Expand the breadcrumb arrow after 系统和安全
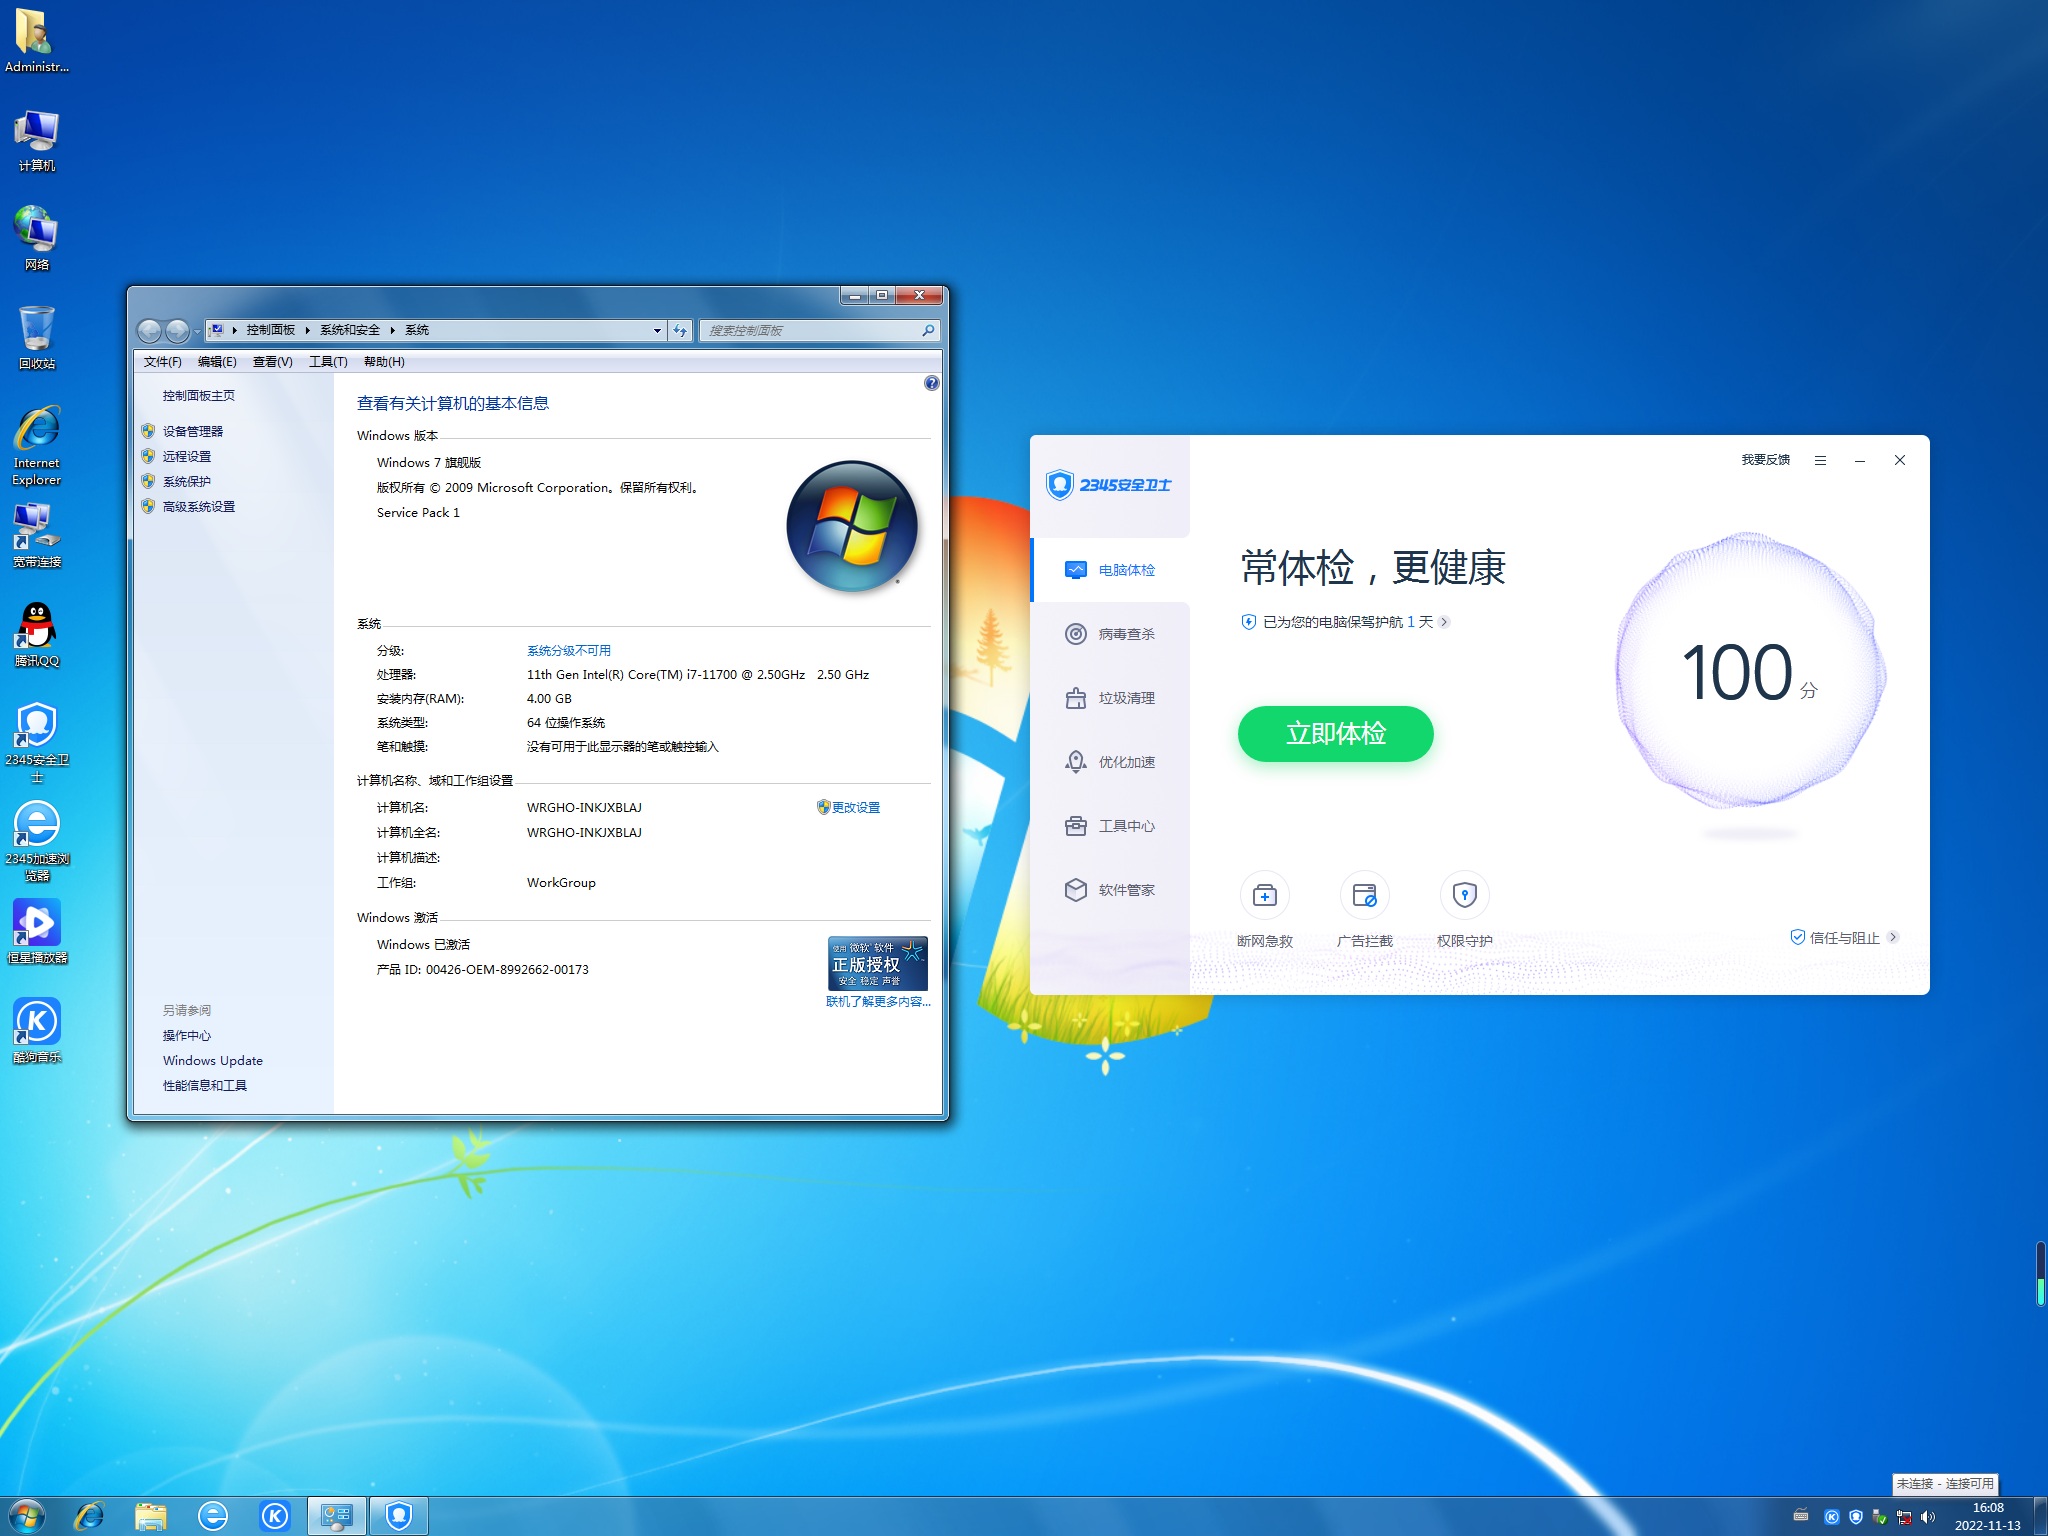The height and width of the screenshot is (1536, 2048). [x=392, y=330]
